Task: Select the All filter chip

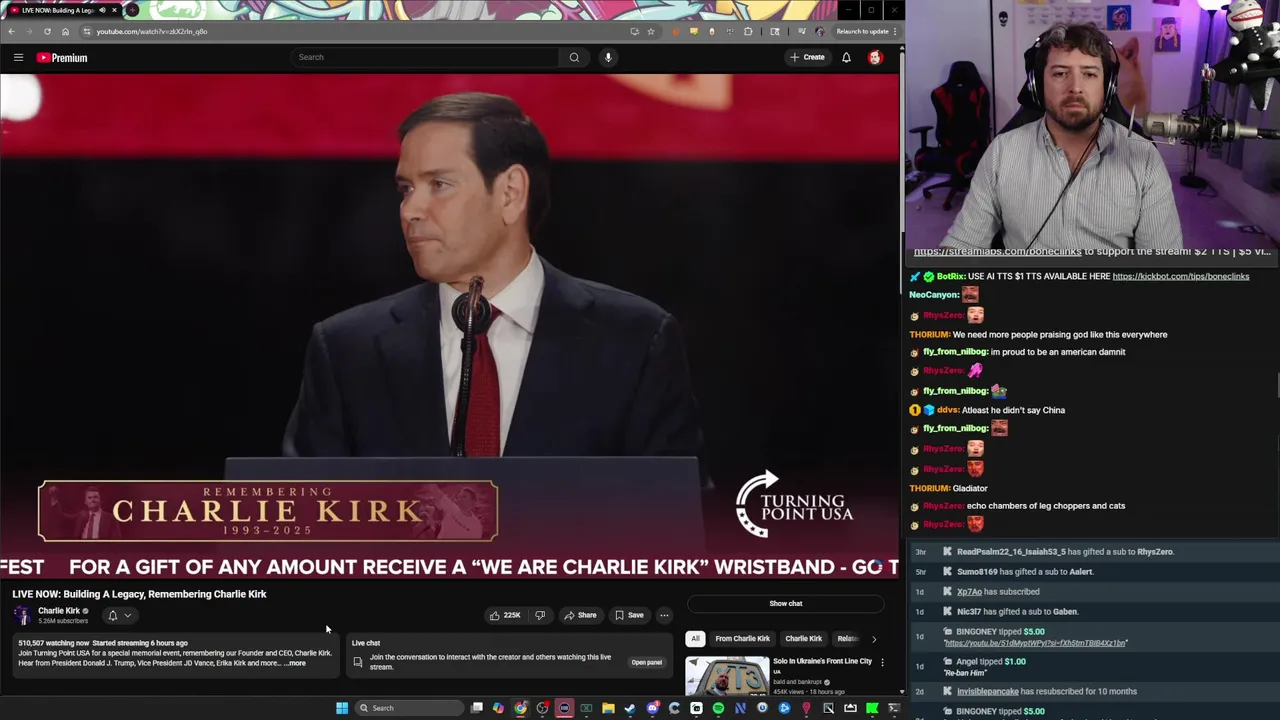Action: pyautogui.click(x=695, y=638)
